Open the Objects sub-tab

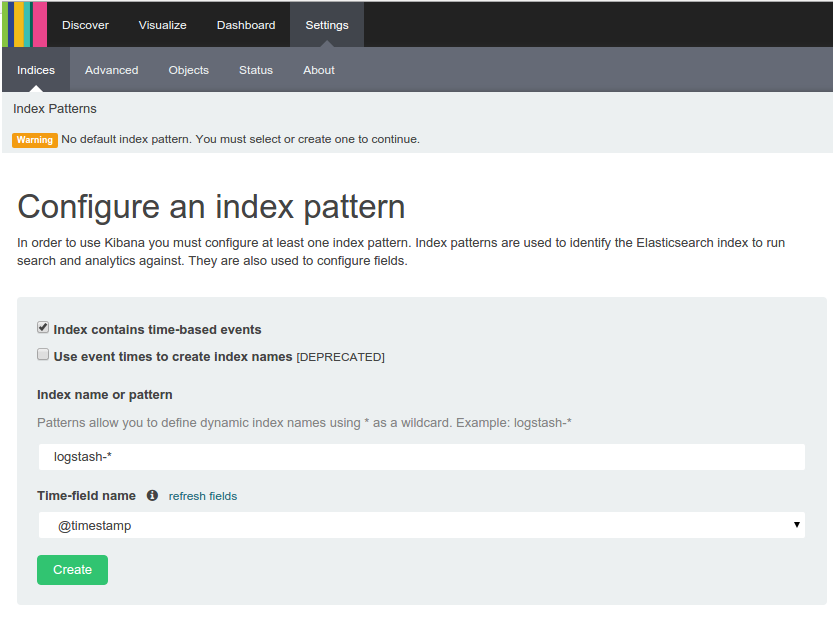coord(189,70)
